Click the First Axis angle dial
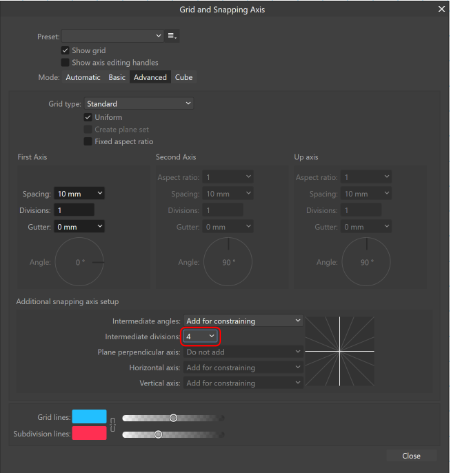Viewport: 450px width, 473px height. click(x=79, y=262)
